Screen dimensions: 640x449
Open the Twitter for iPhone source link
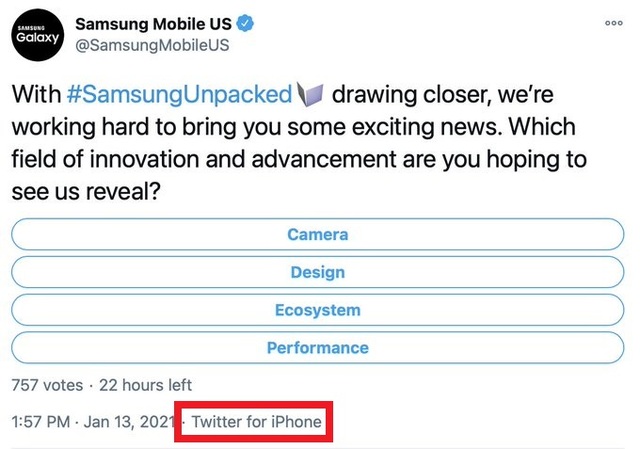point(257,422)
